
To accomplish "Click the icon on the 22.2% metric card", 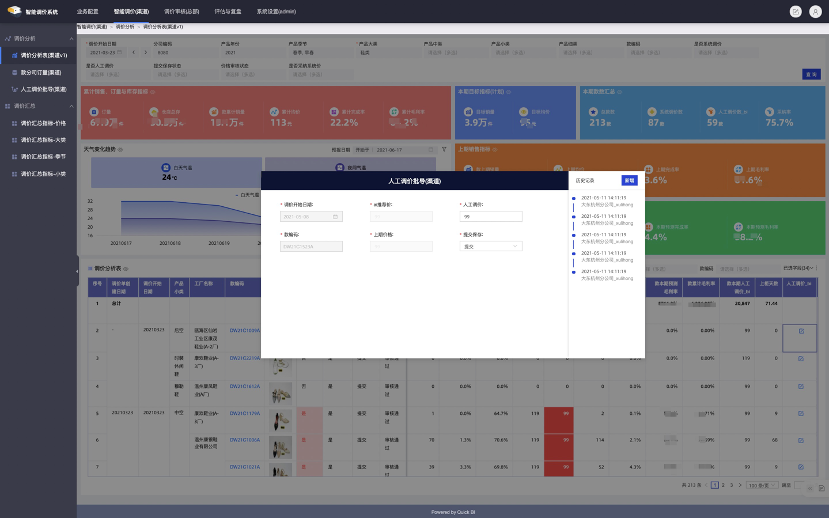I will pos(334,112).
